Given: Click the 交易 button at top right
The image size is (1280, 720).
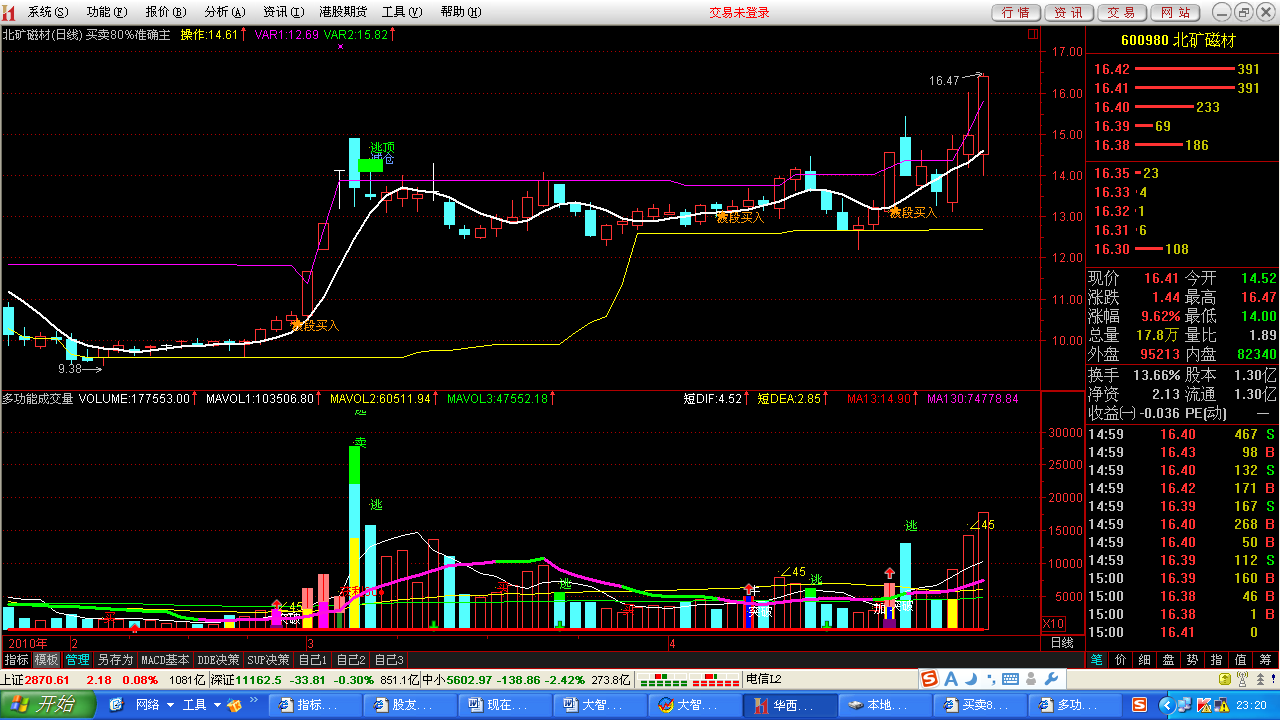Looking at the screenshot, I should [1121, 12].
